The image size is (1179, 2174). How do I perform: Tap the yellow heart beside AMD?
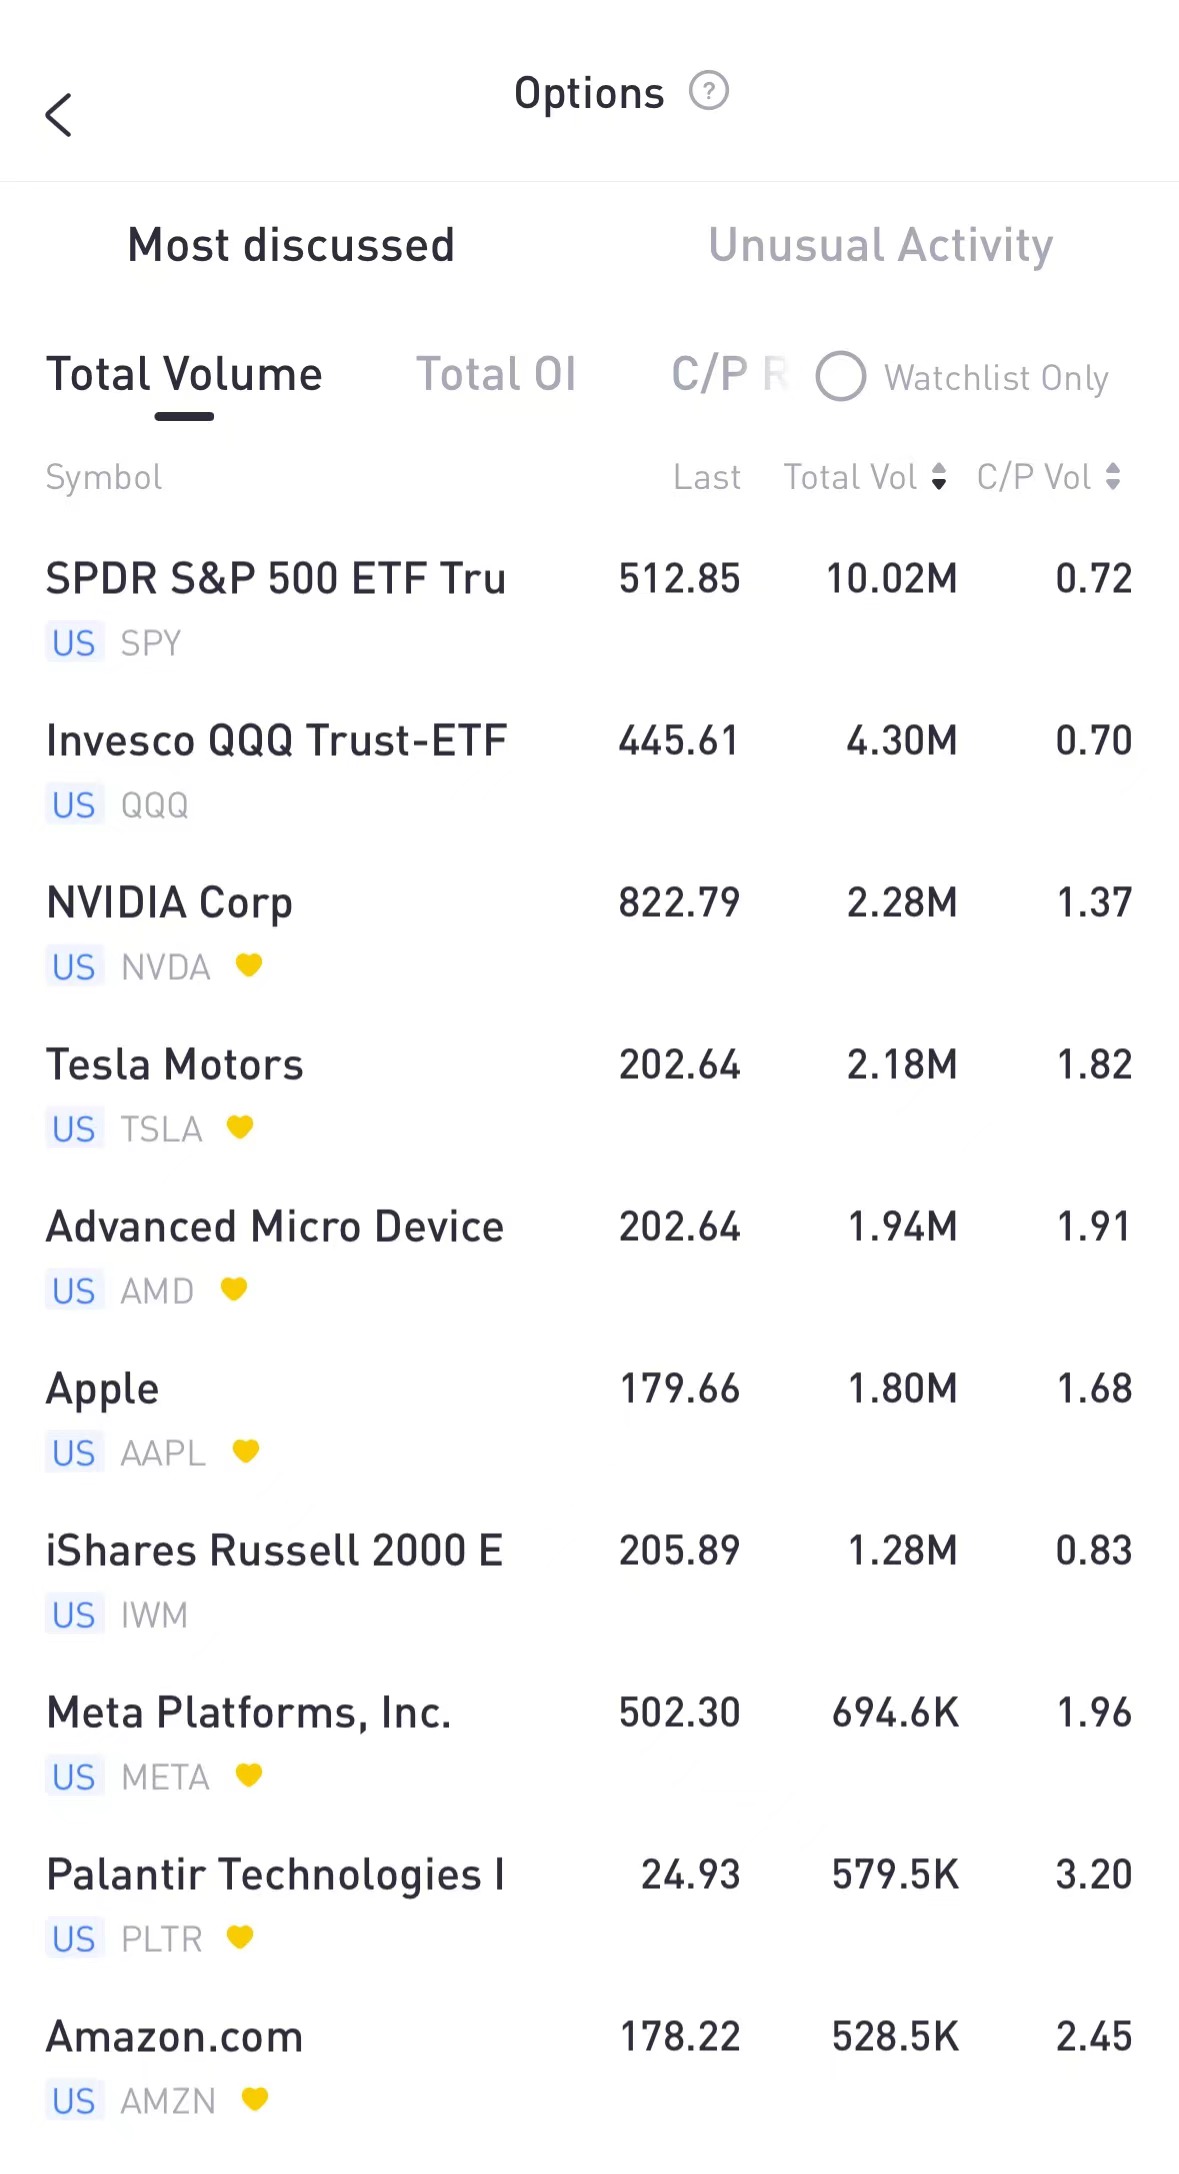(234, 1289)
